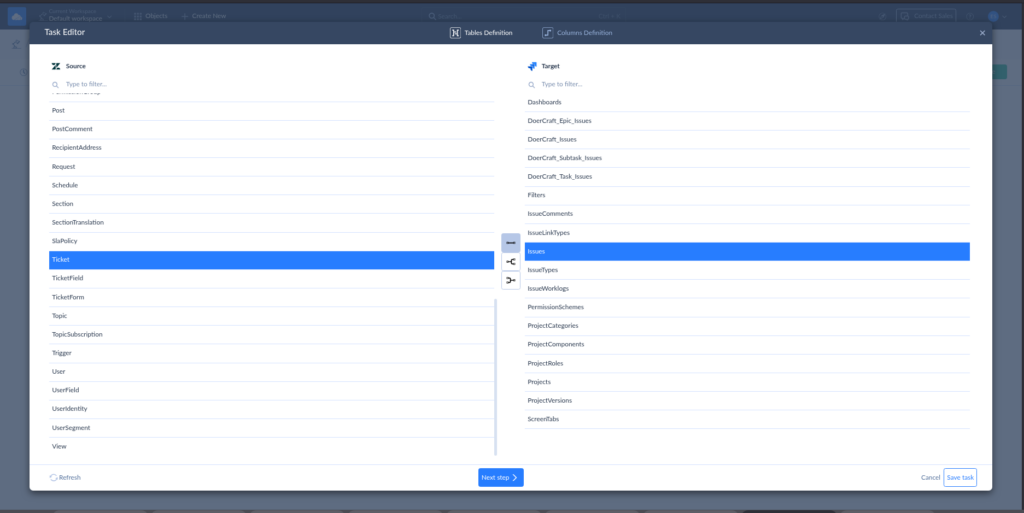
Task: Click the source filter magnifier icon
Action: [x=56, y=85]
